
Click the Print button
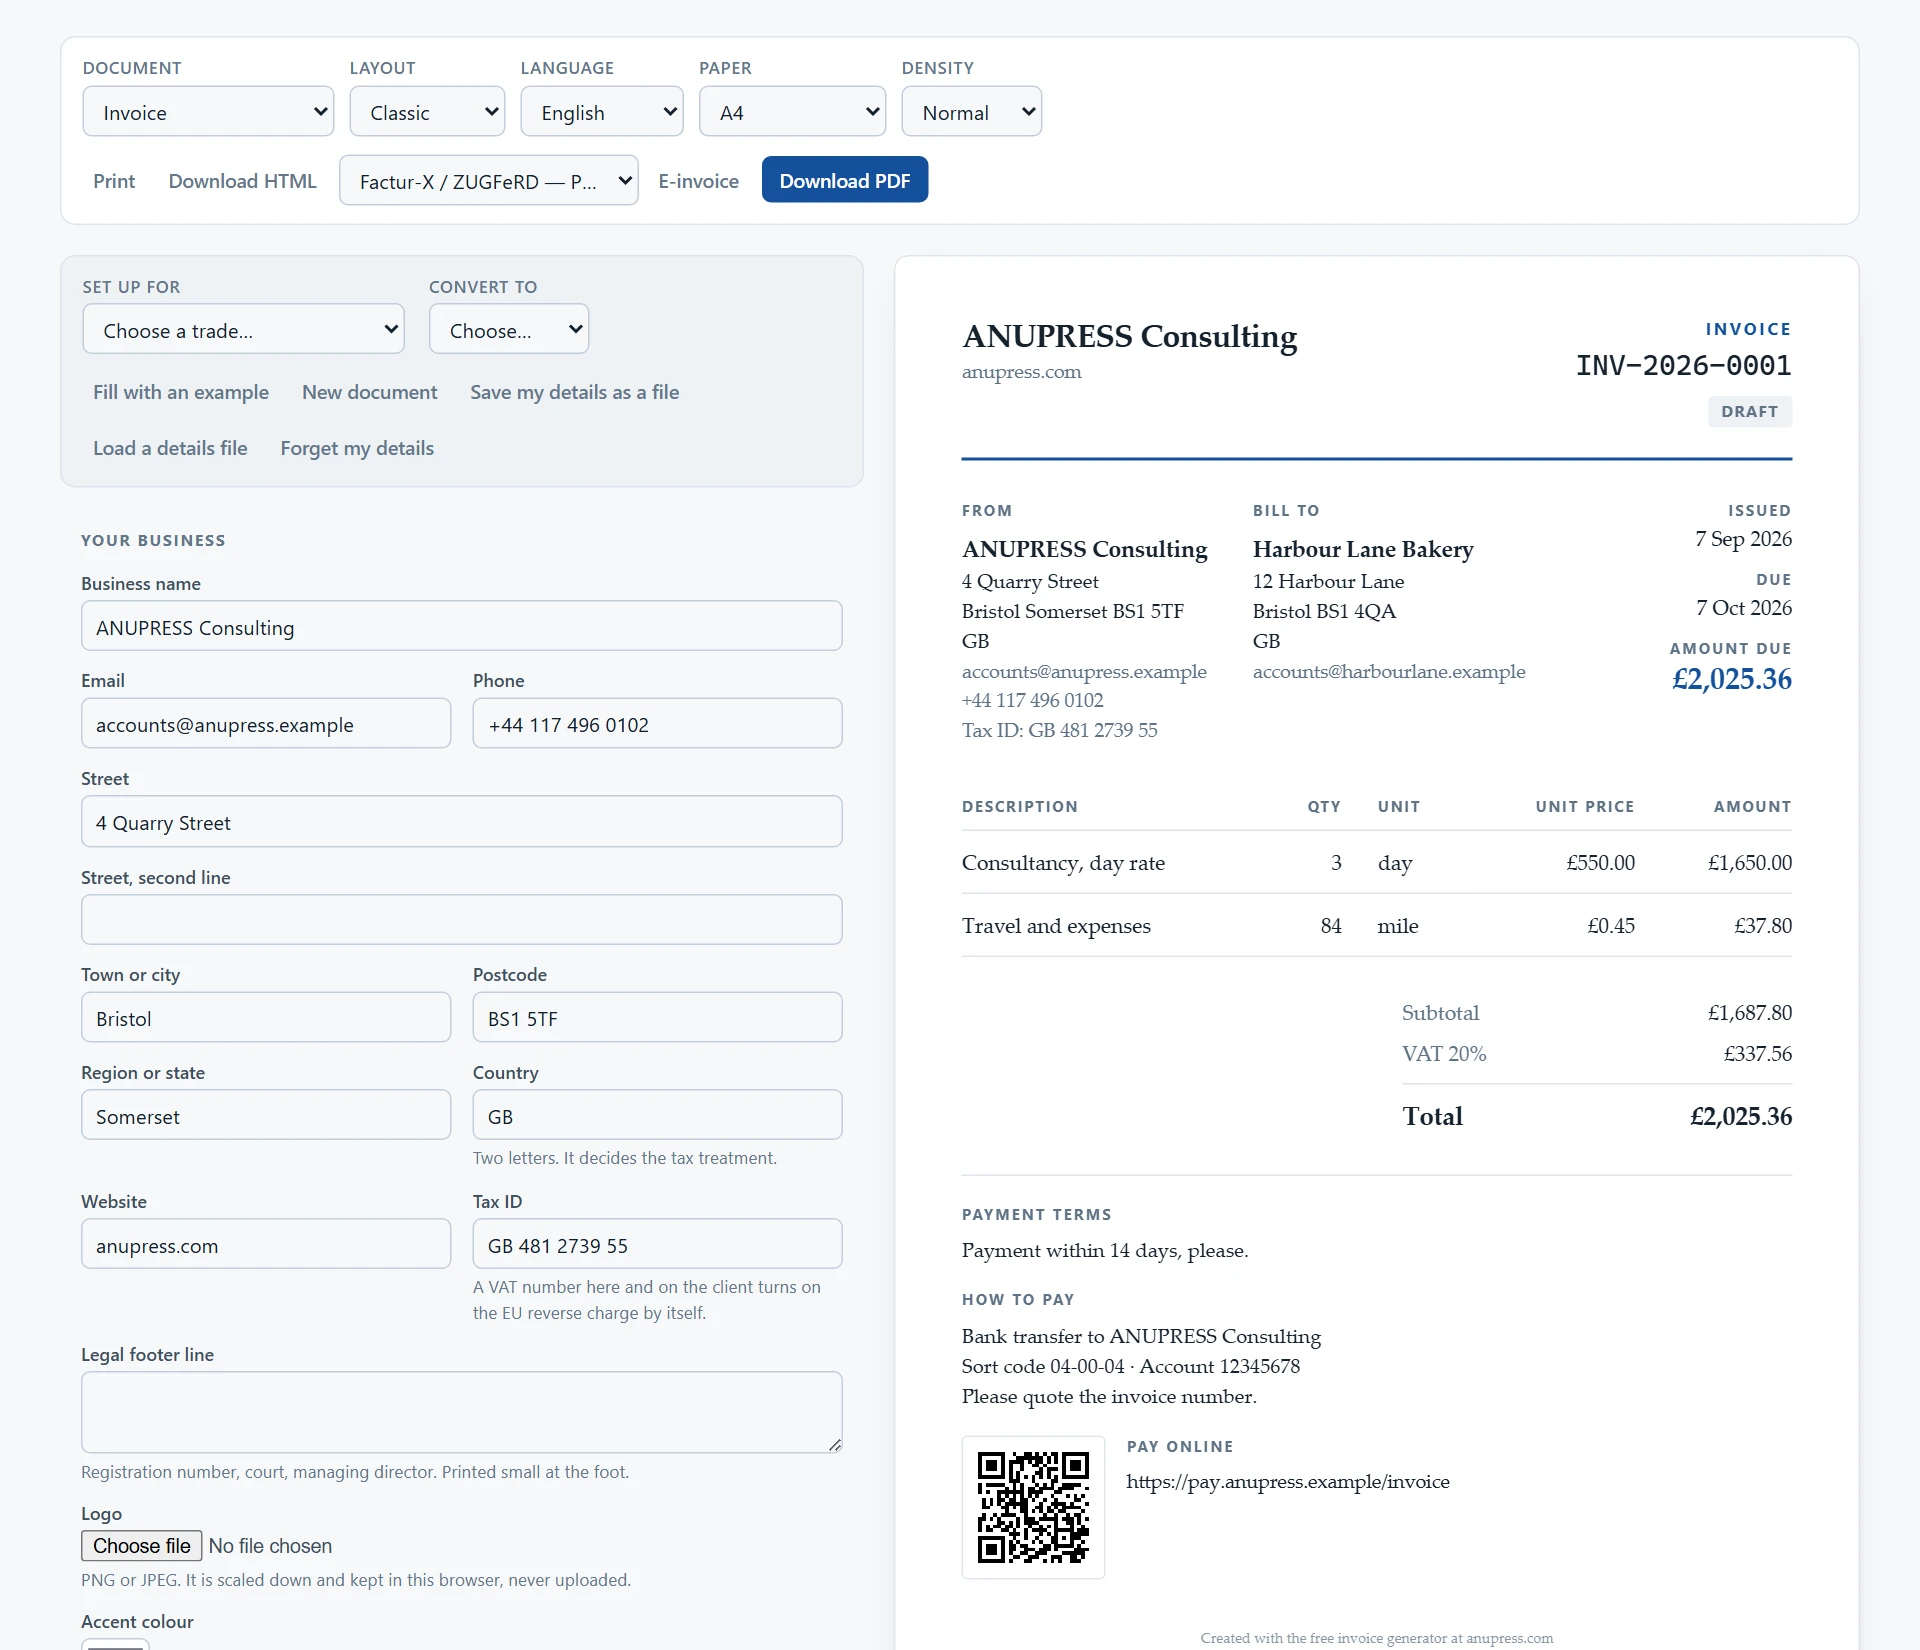[114, 181]
